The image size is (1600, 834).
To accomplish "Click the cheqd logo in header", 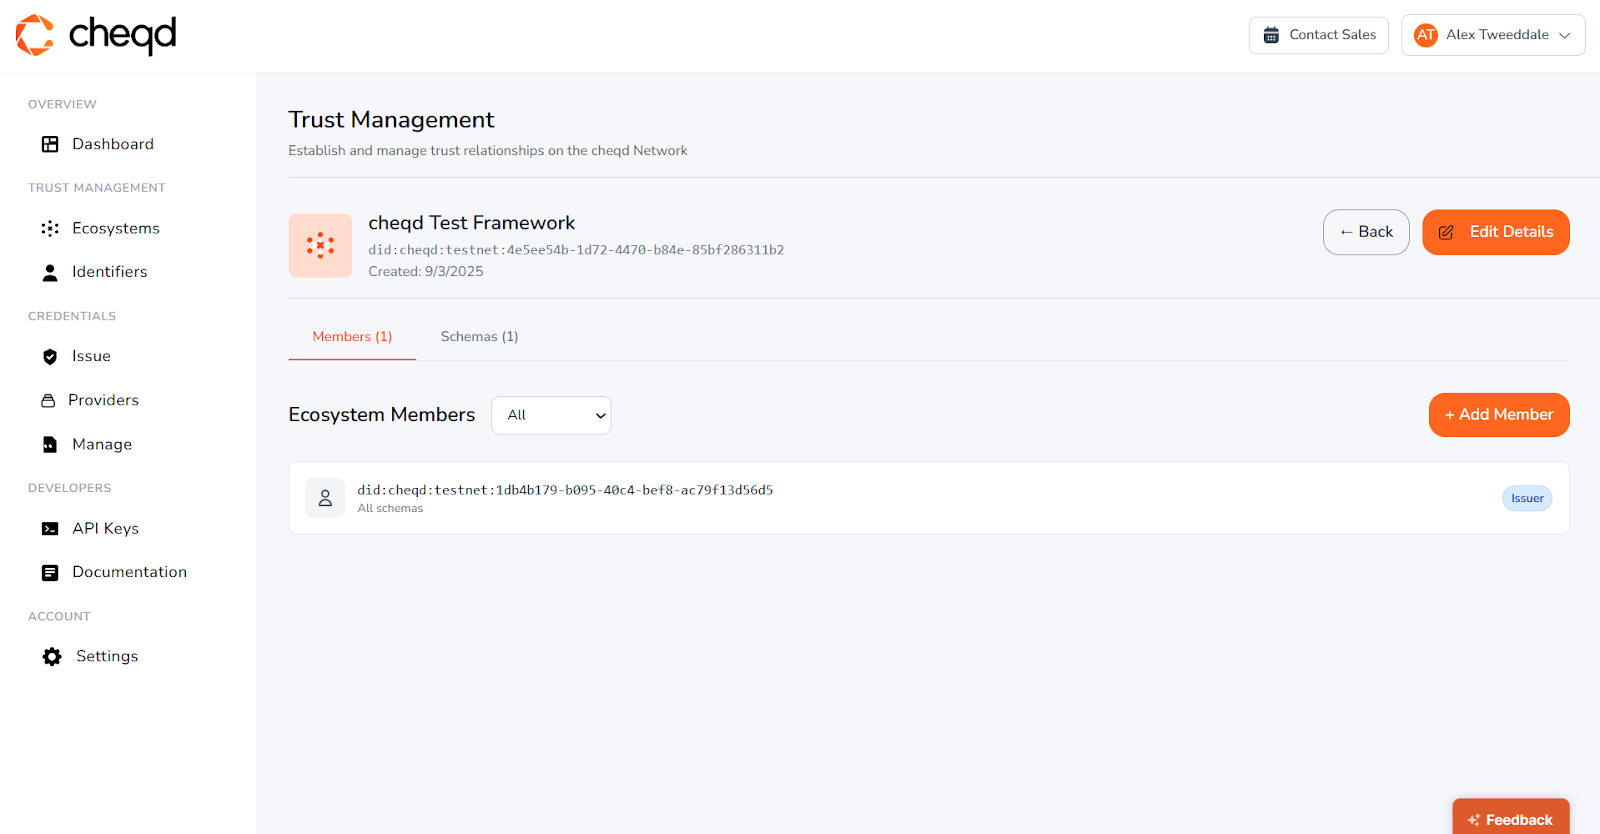I will click(96, 35).
